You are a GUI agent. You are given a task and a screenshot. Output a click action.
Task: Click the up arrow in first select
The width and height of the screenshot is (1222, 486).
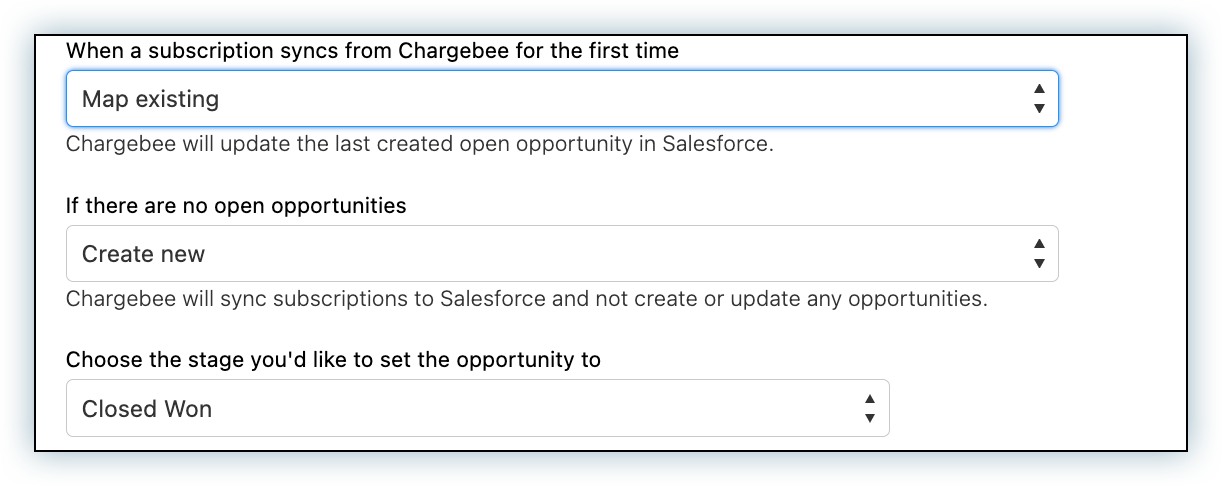(1039, 90)
